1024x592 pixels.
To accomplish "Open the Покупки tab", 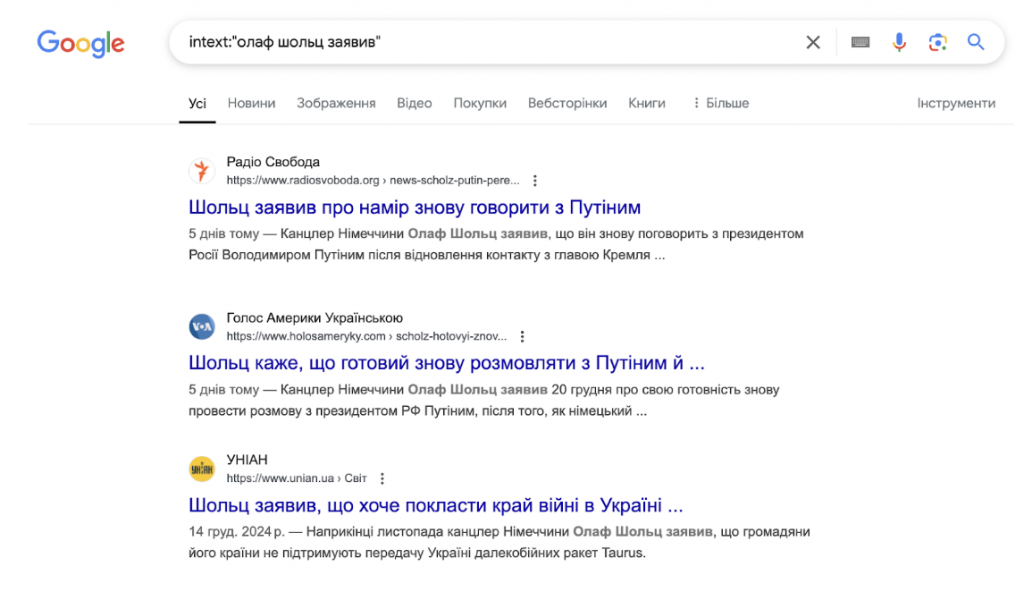I will point(480,103).
